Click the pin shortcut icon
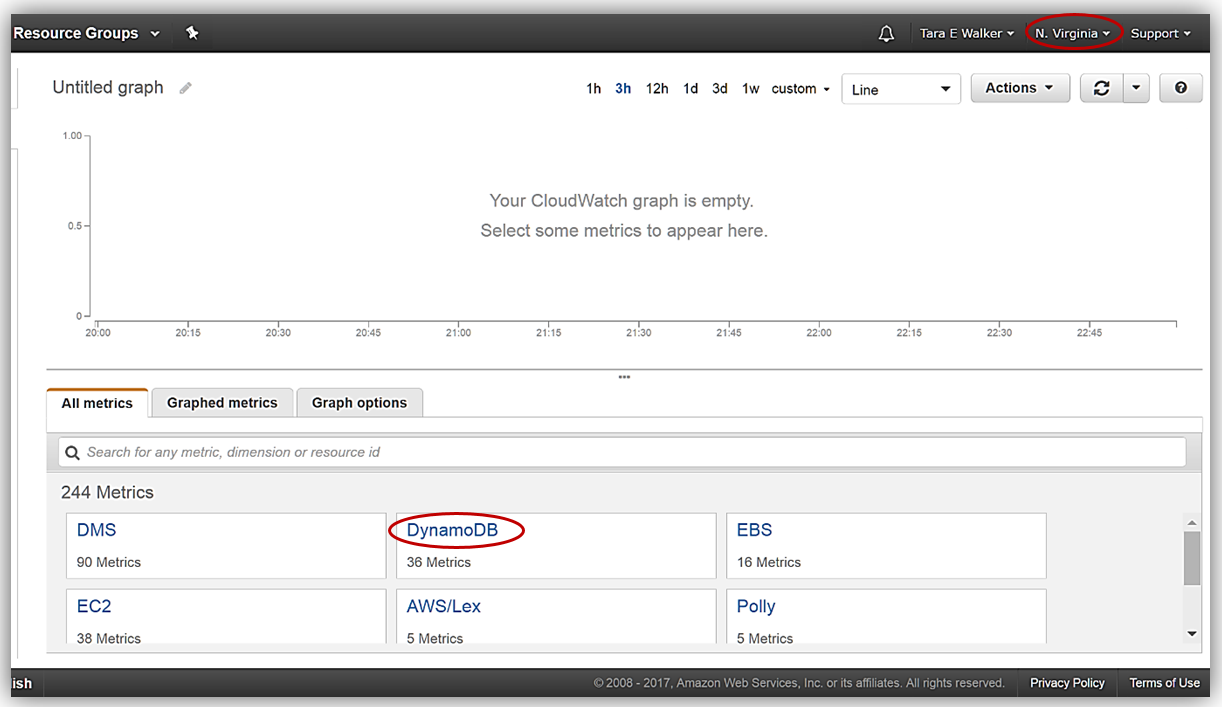 (192, 33)
